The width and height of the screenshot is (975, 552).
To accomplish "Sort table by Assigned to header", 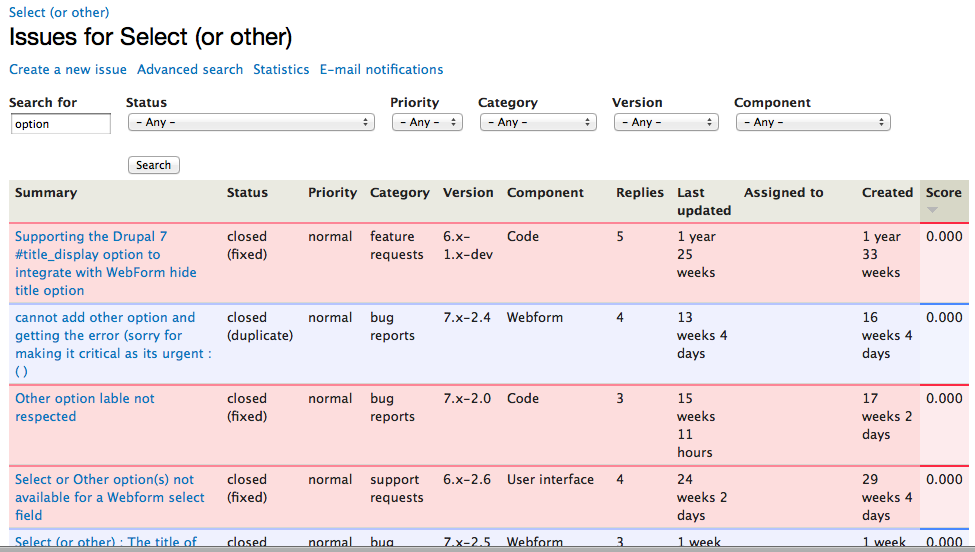I will point(783,193).
